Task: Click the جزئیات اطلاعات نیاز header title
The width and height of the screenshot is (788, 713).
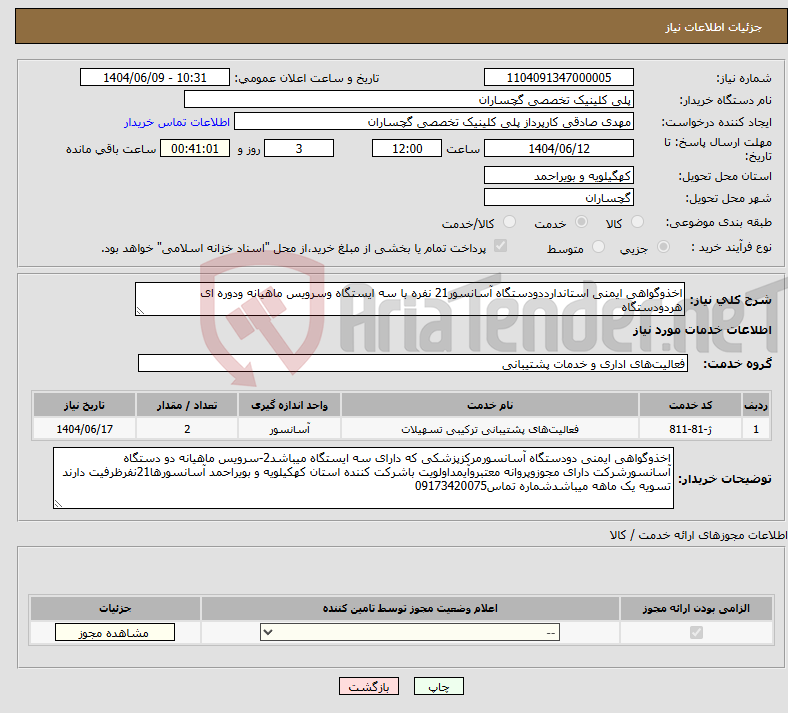Action: [x=714, y=27]
